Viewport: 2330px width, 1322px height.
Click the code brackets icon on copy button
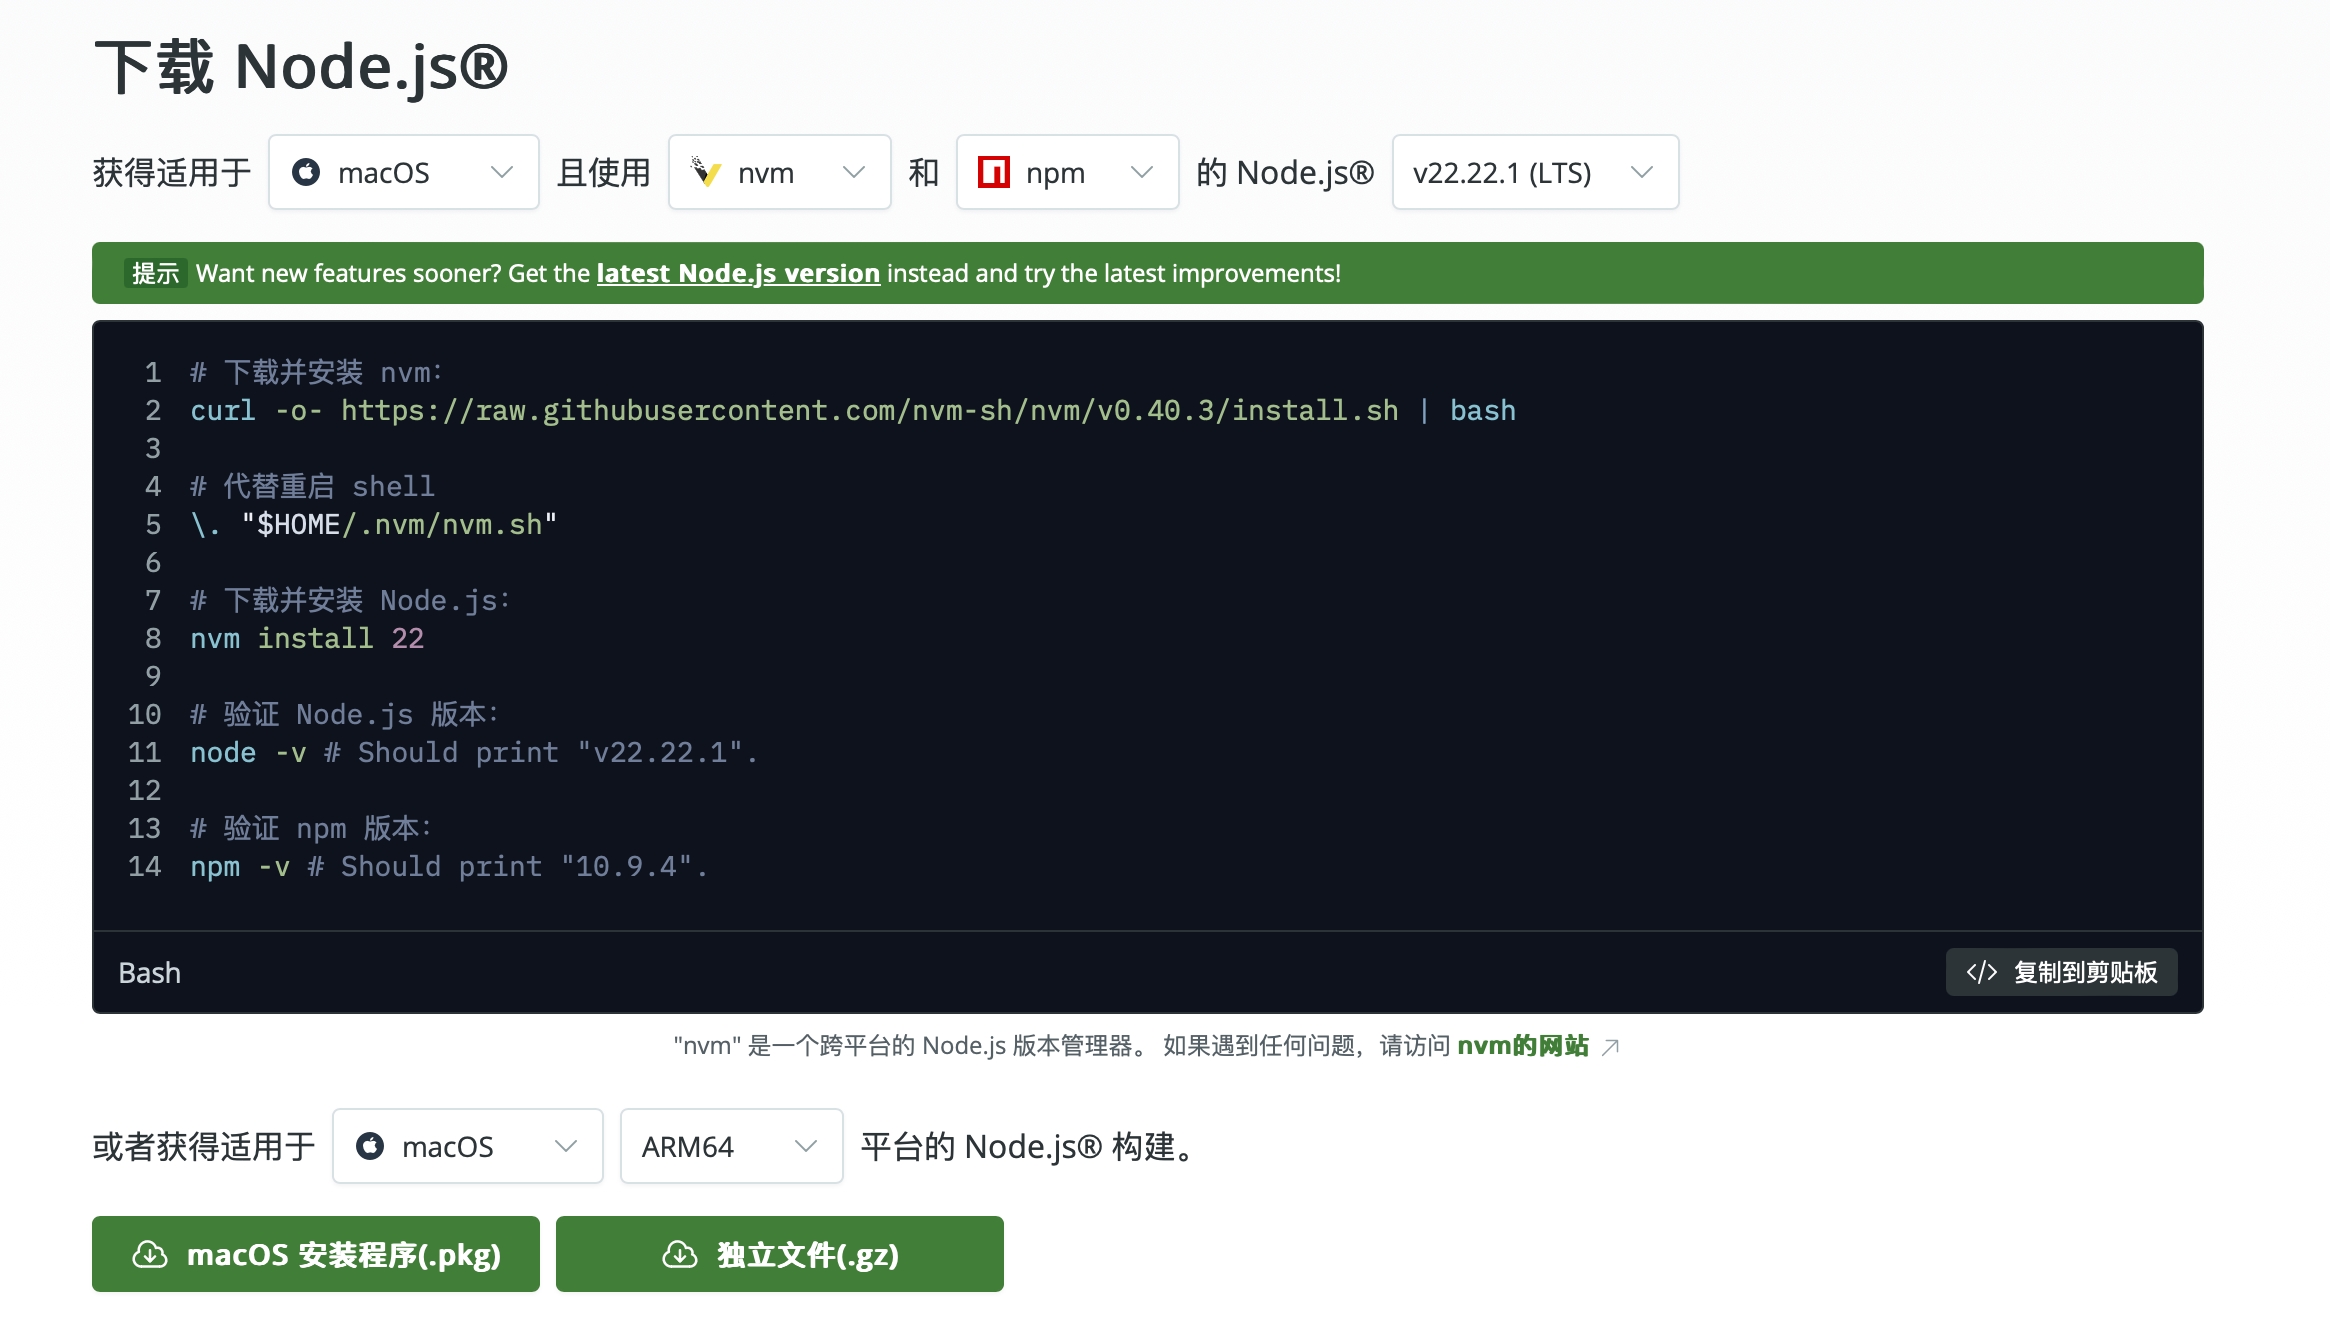(1981, 972)
